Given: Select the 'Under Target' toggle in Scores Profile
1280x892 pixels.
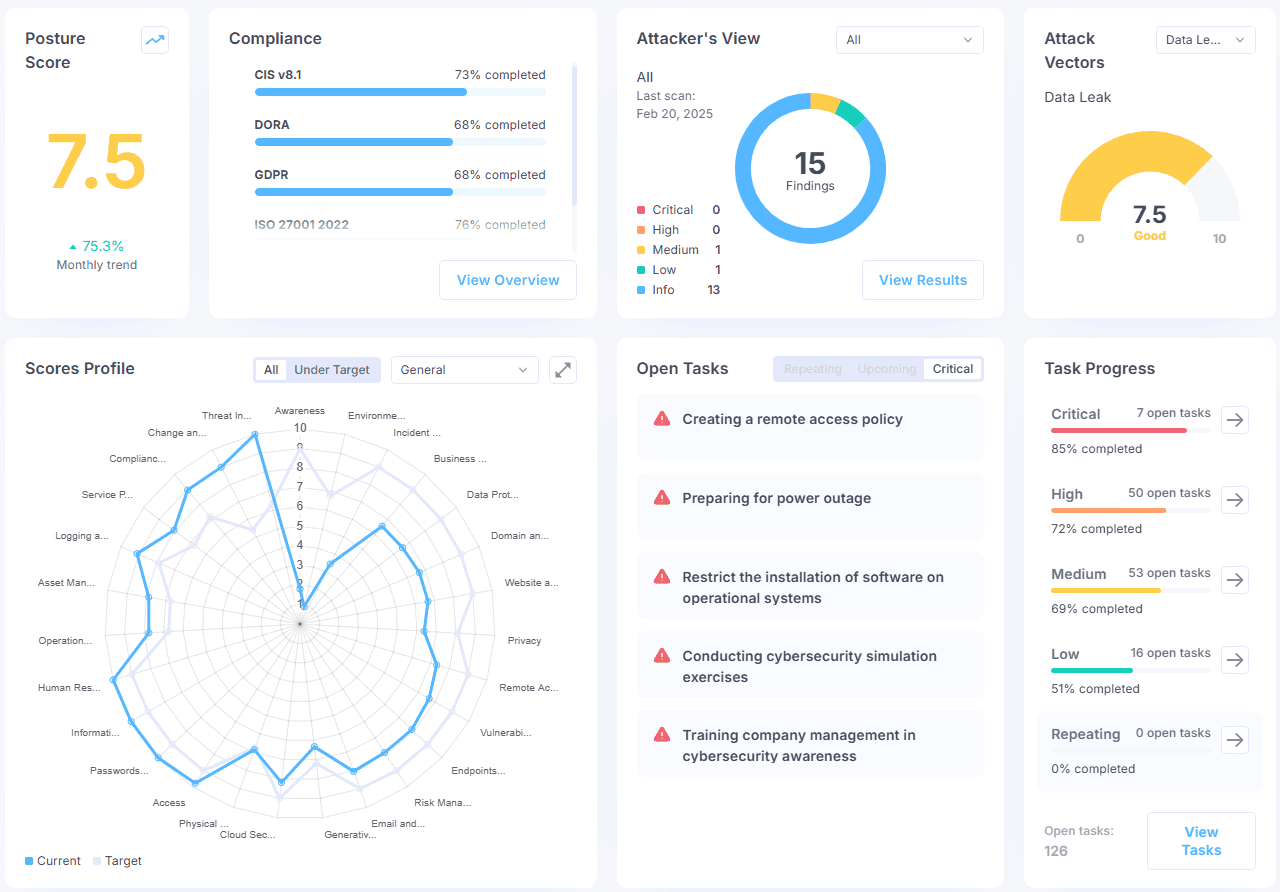Looking at the screenshot, I should tap(332, 370).
